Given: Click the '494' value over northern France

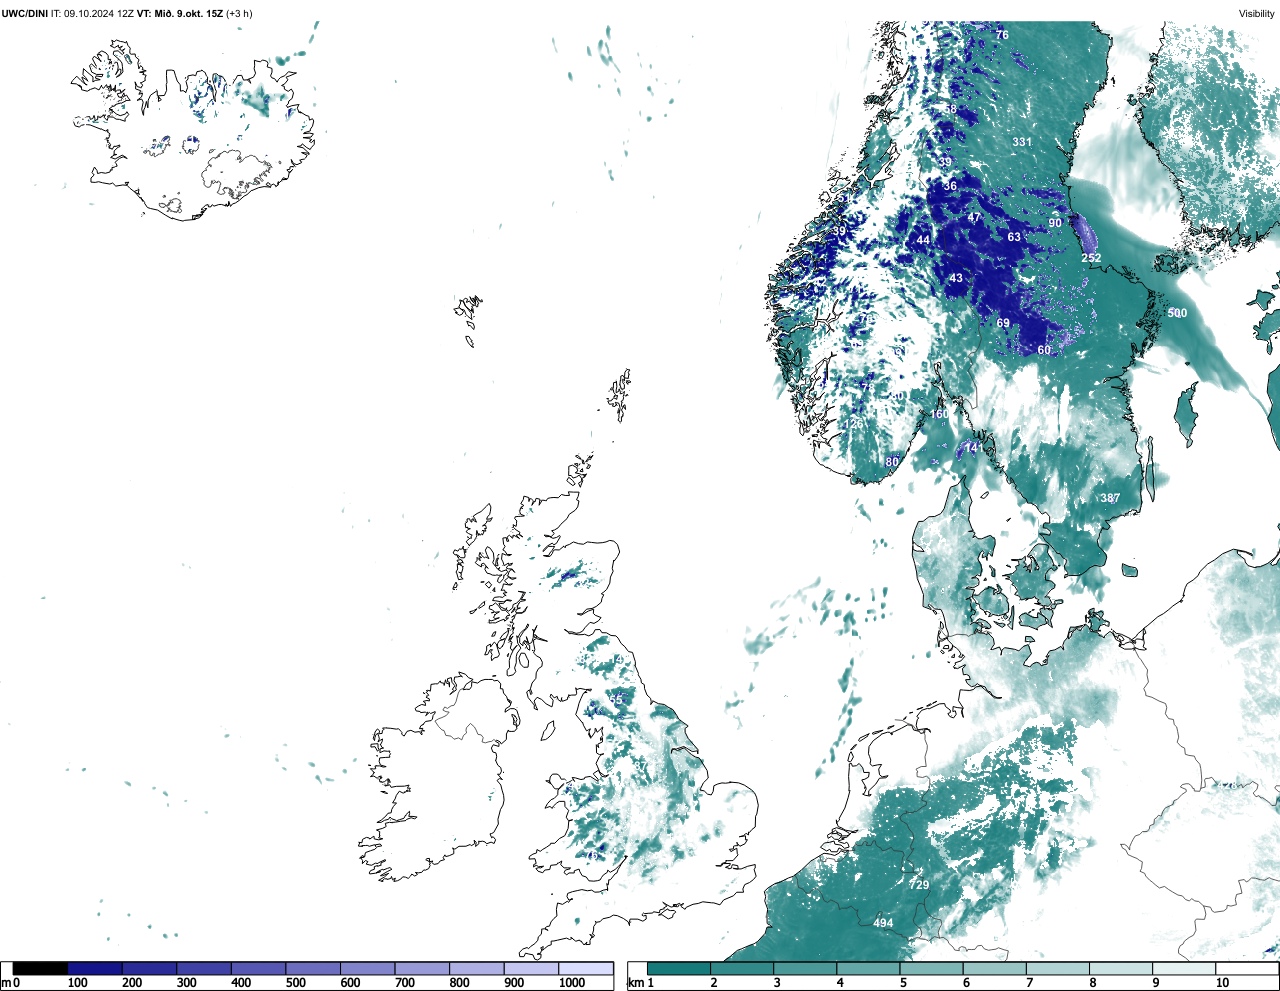Looking at the screenshot, I should tap(883, 923).
